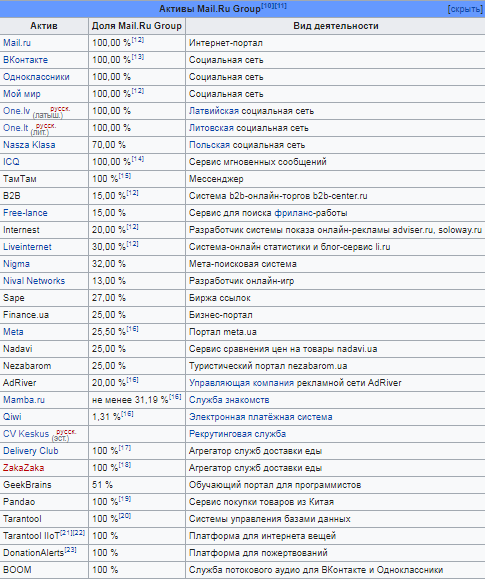This screenshot has width=485, height=581.
Task: Open footnote [12] in Mail.ru row
Action: pos(138,40)
